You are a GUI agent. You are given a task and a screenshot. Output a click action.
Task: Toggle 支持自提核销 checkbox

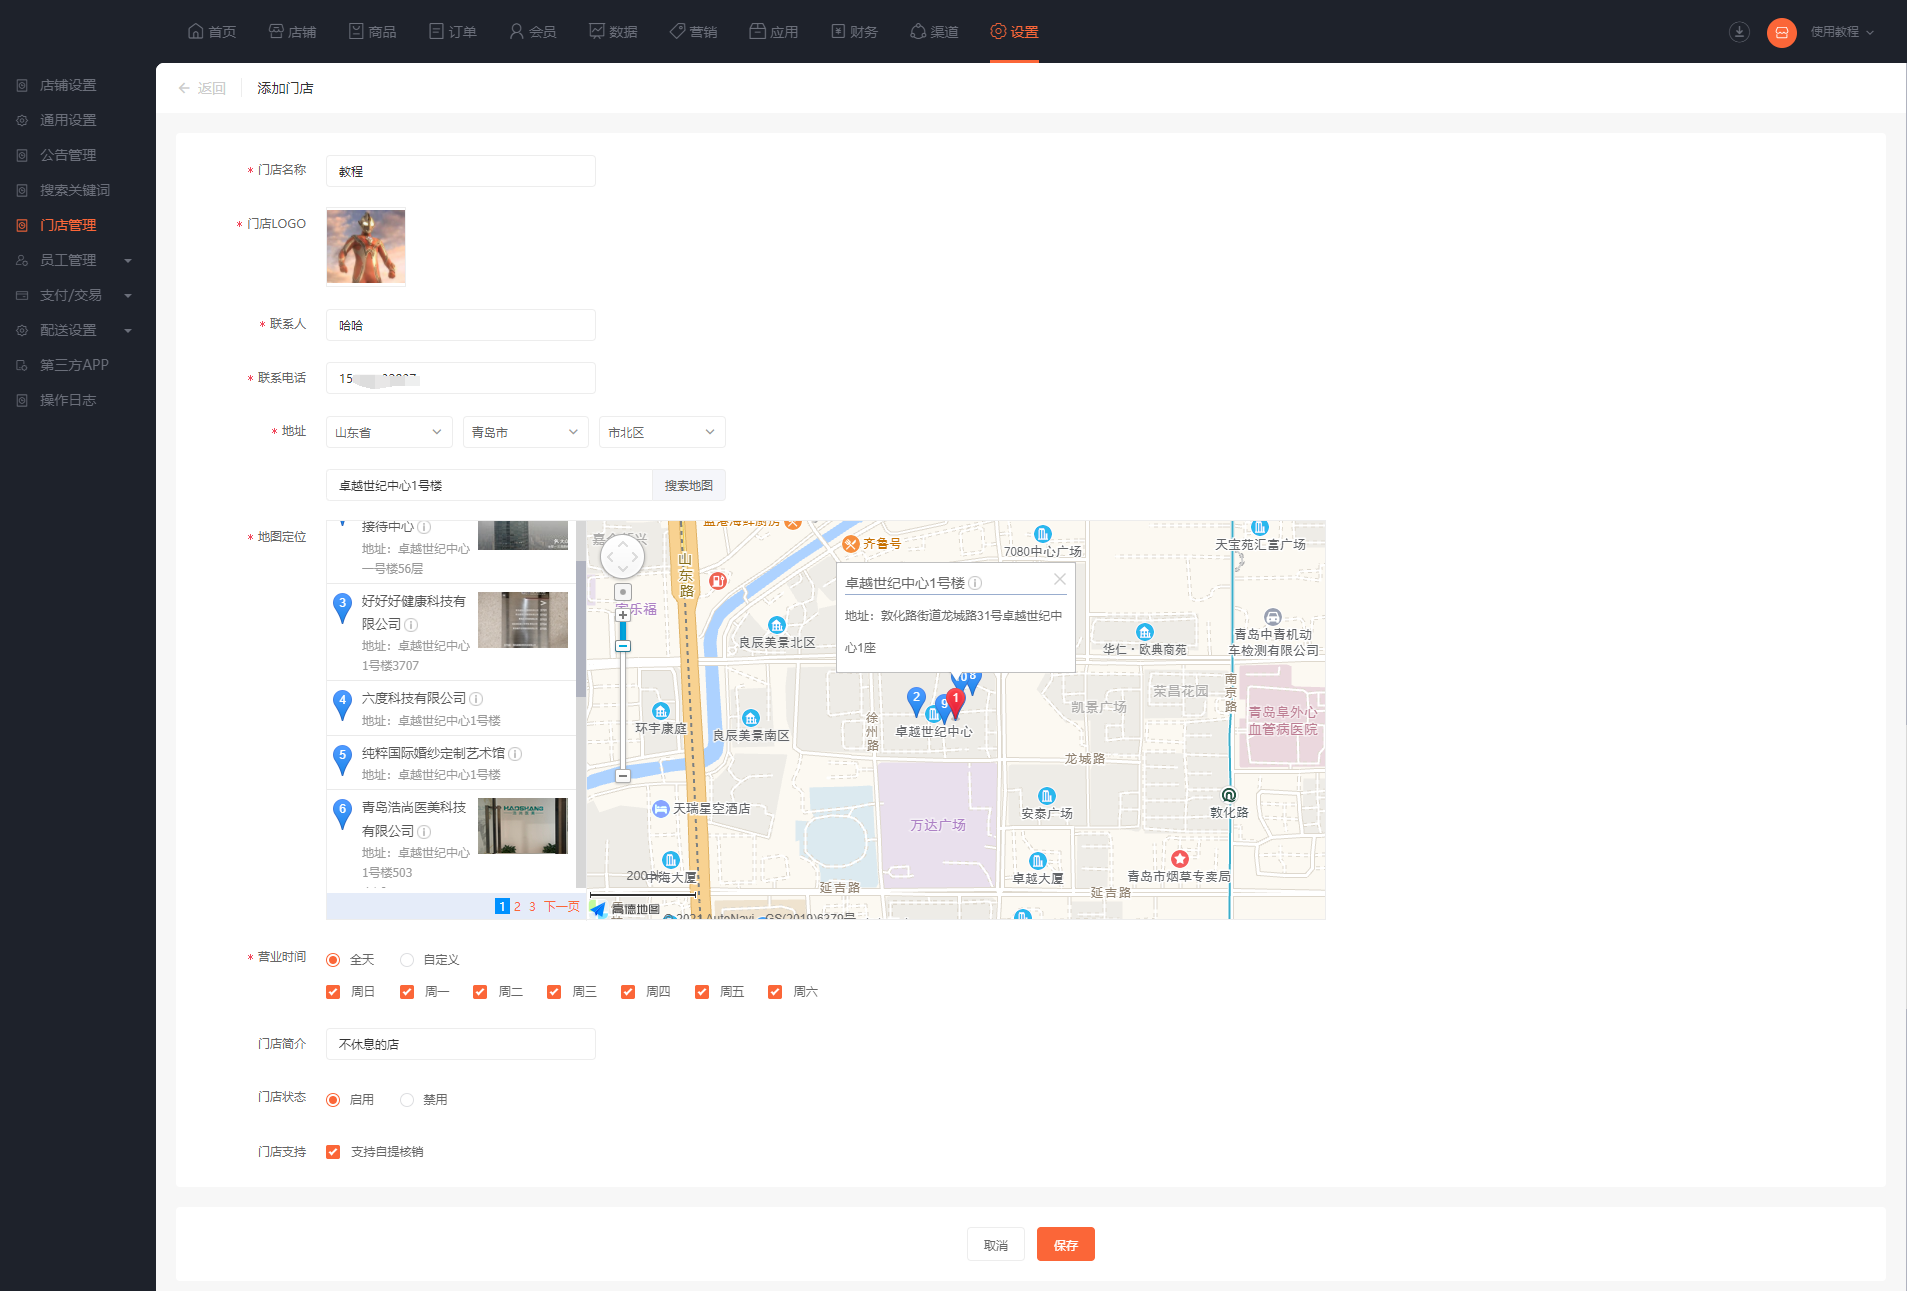click(333, 1152)
